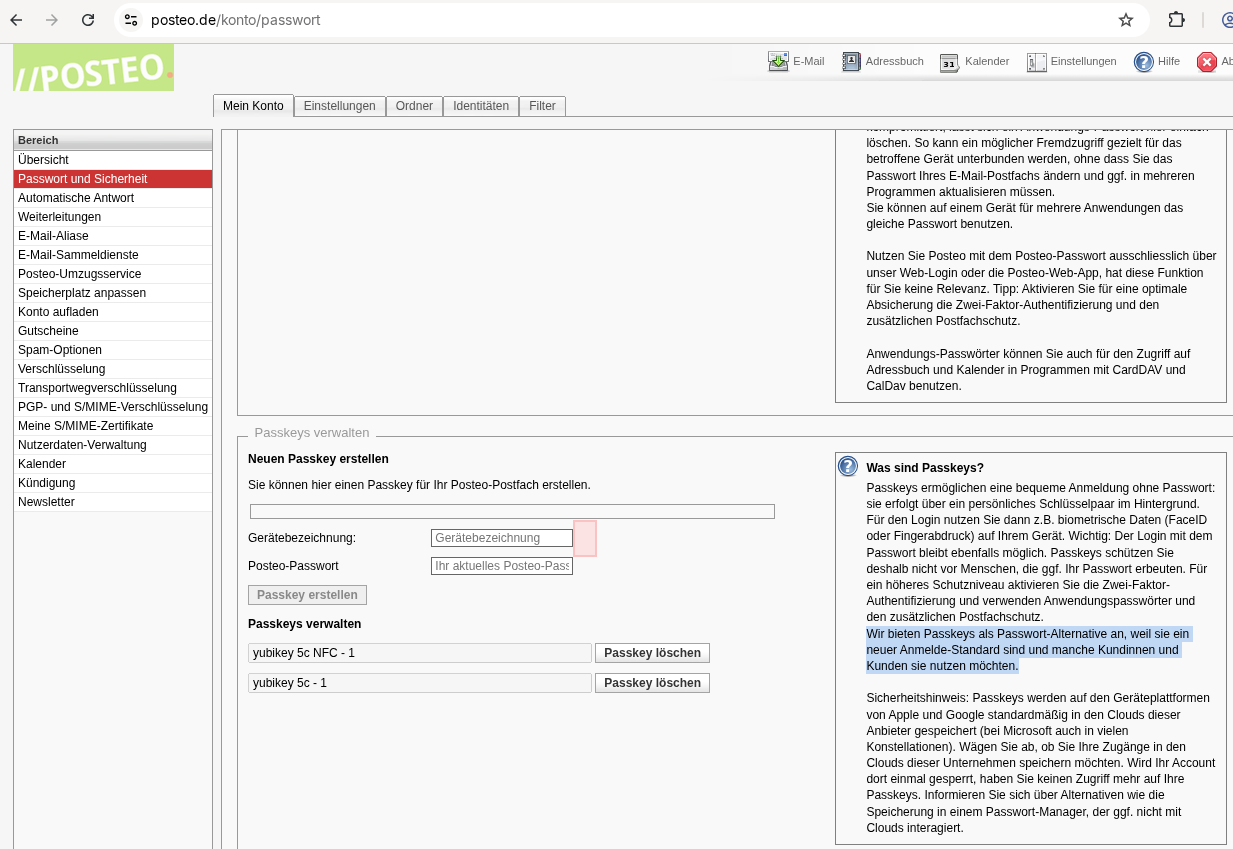1233x849 pixels.
Task: Open the Hilfe question mark icon
Action: click(x=1143, y=62)
